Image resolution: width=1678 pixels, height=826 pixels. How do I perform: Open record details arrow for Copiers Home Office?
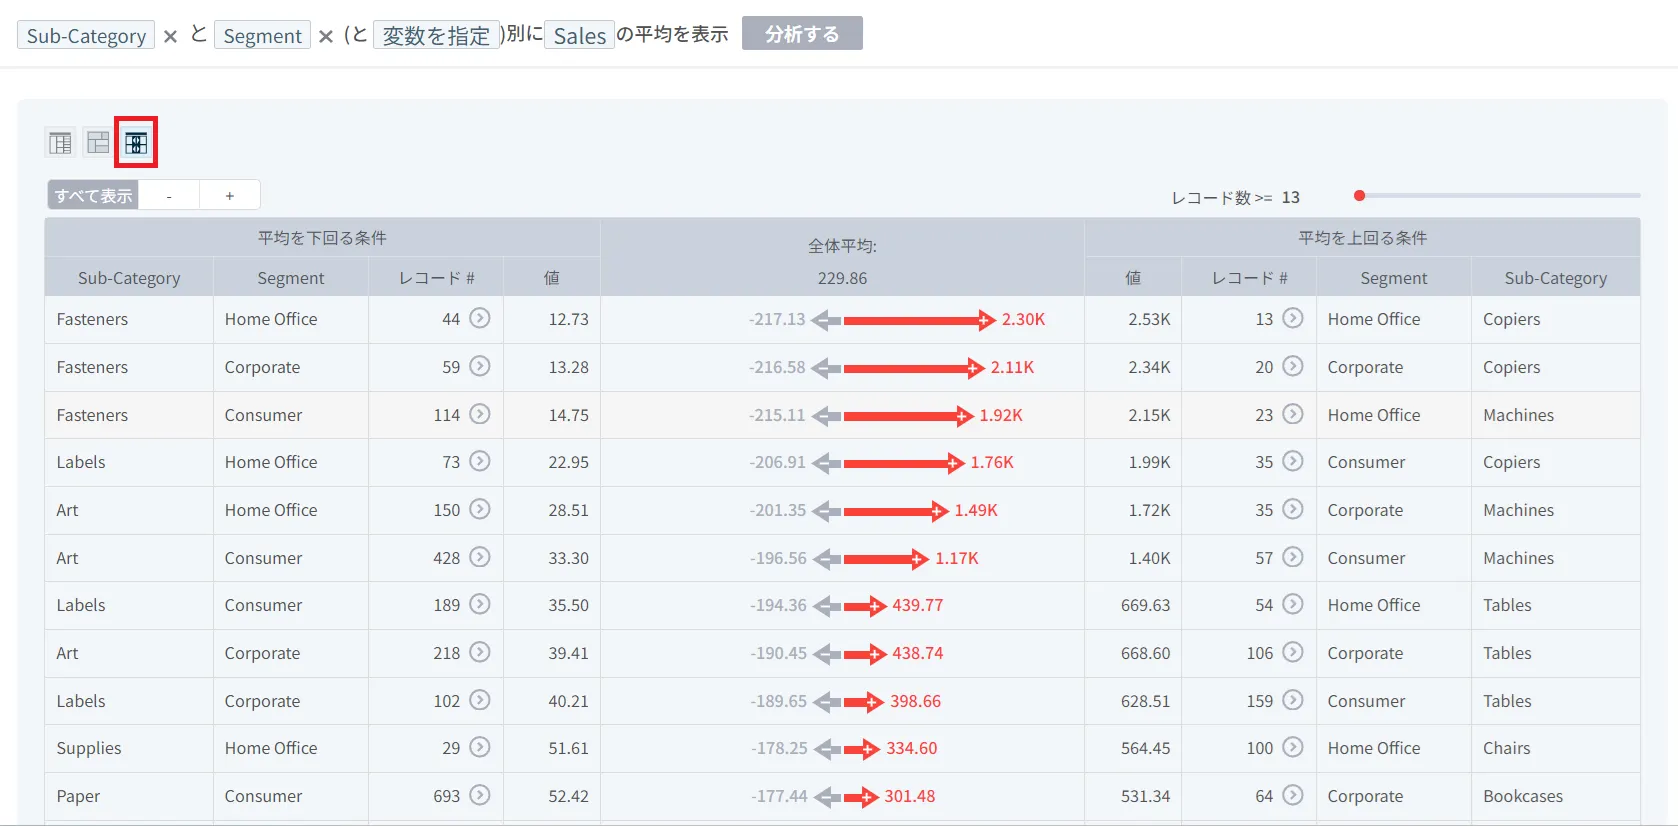[1293, 318]
